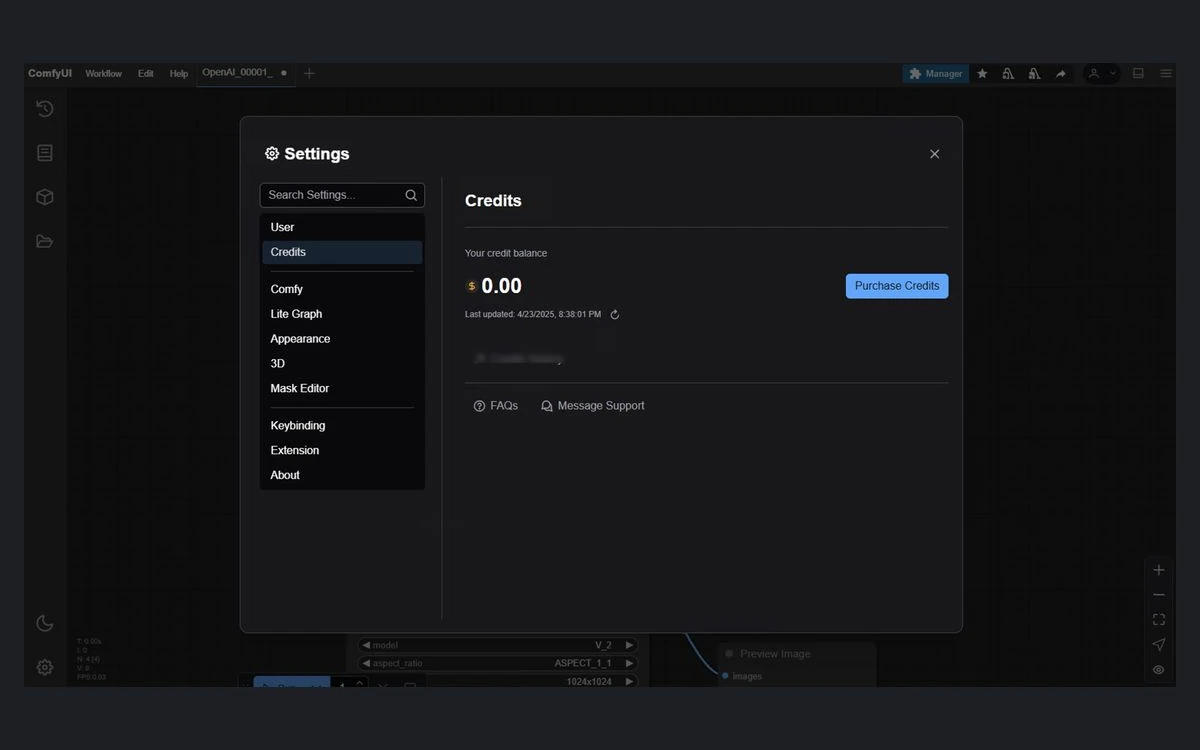Click the vacuum icon next to the star
The image size is (1200, 750).
1008,74
